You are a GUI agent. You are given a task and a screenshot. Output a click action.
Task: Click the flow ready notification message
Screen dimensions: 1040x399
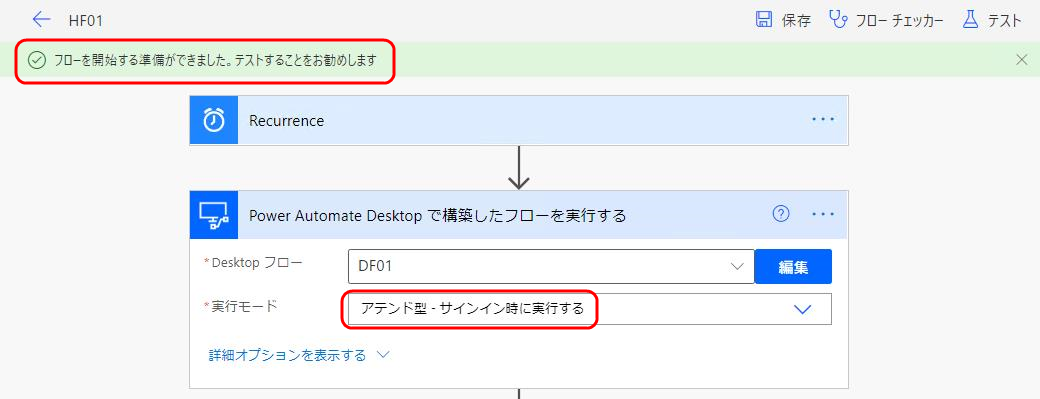pyautogui.click(x=216, y=60)
